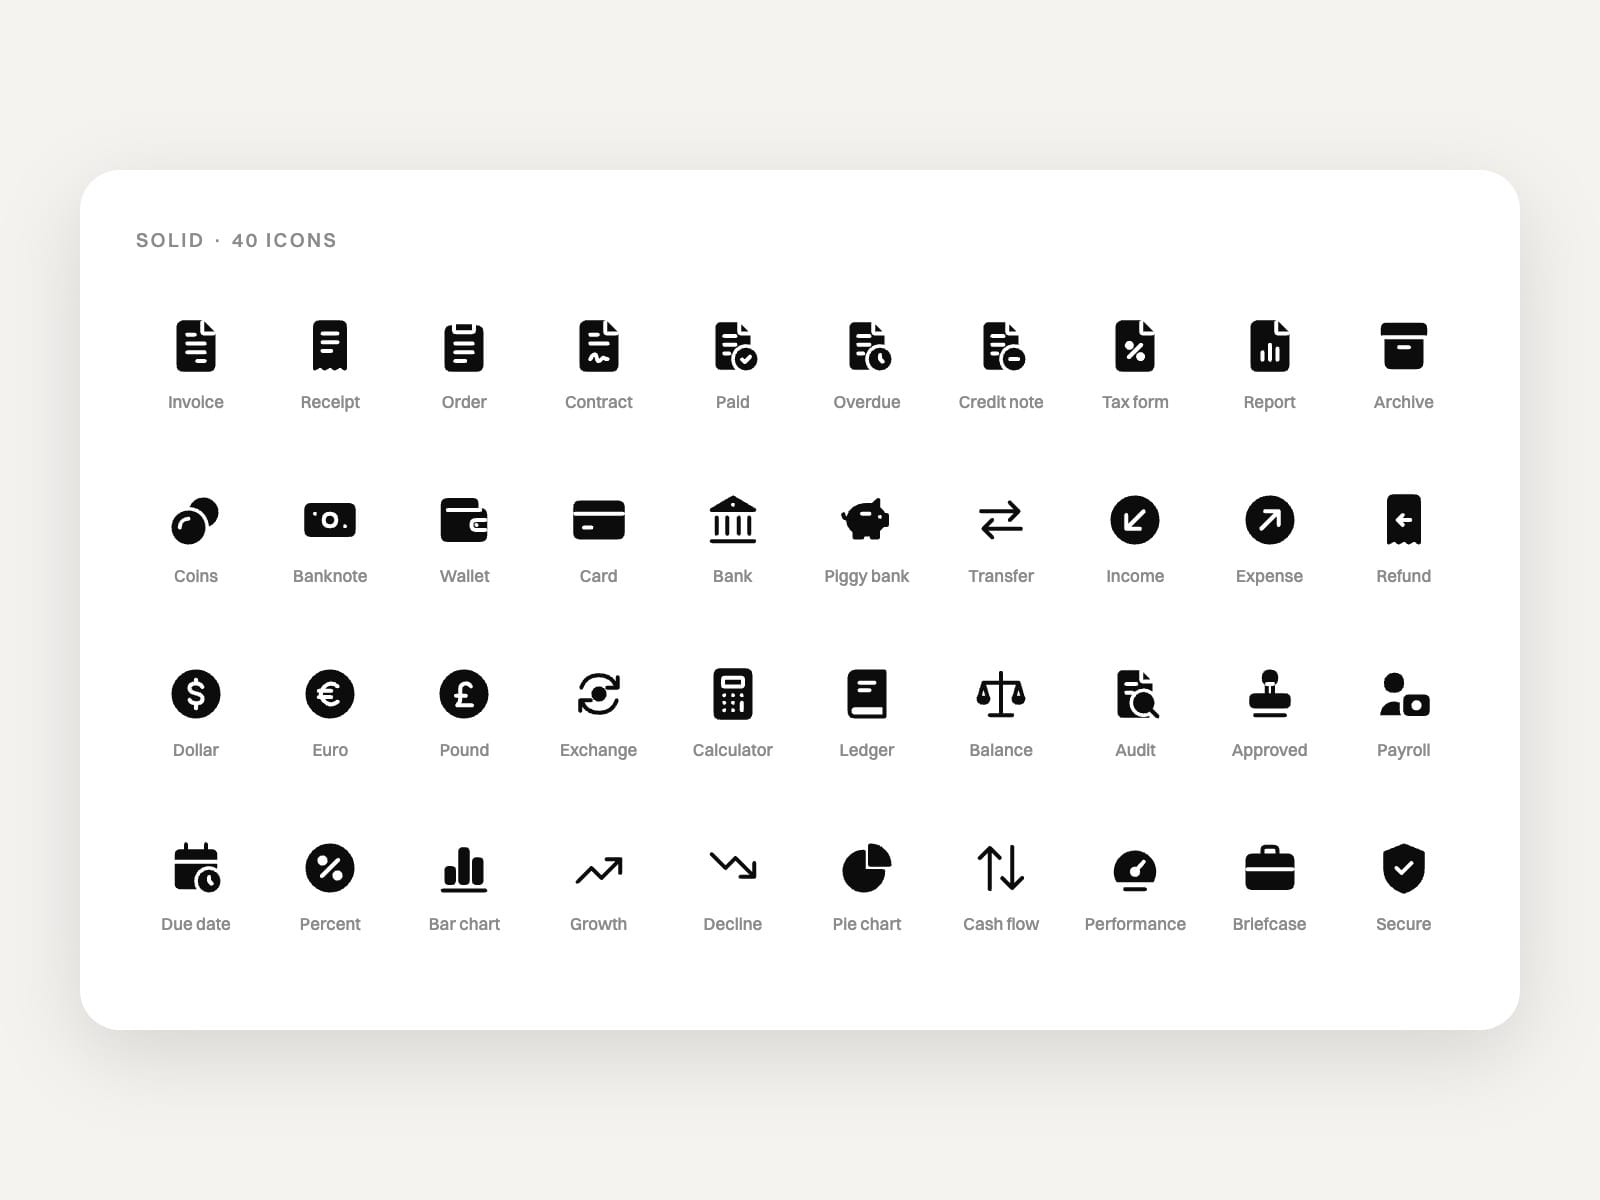The height and width of the screenshot is (1200, 1600).
Task: Choose the Credit note icon
Action: [x=1003, y=346]
